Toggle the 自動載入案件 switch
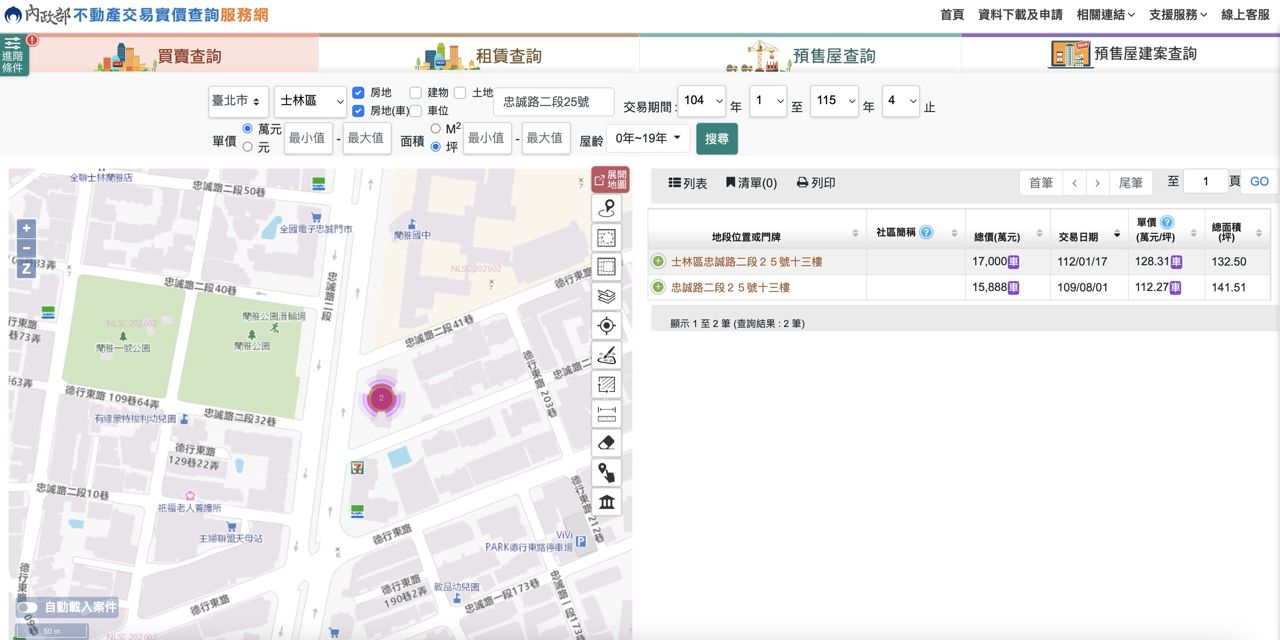The image size is (1280, 640). click(x=28, y=607)
